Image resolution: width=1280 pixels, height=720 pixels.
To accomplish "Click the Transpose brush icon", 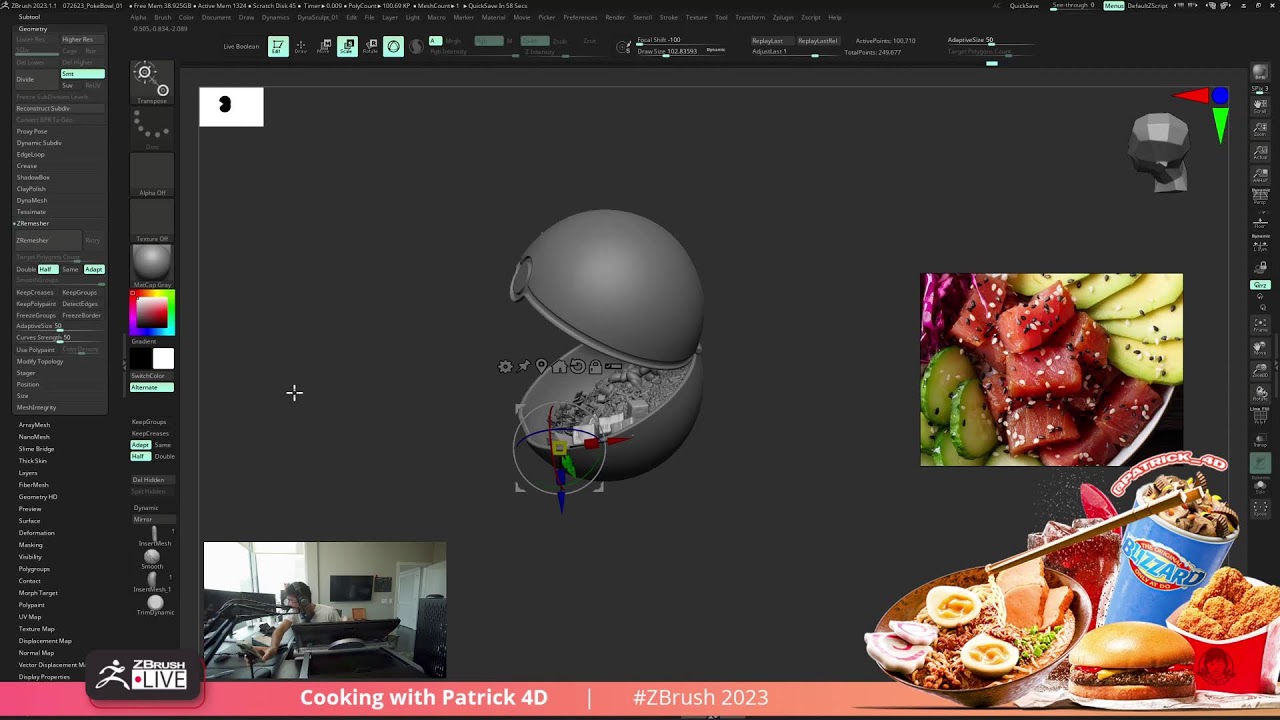I will pos(152,82).
